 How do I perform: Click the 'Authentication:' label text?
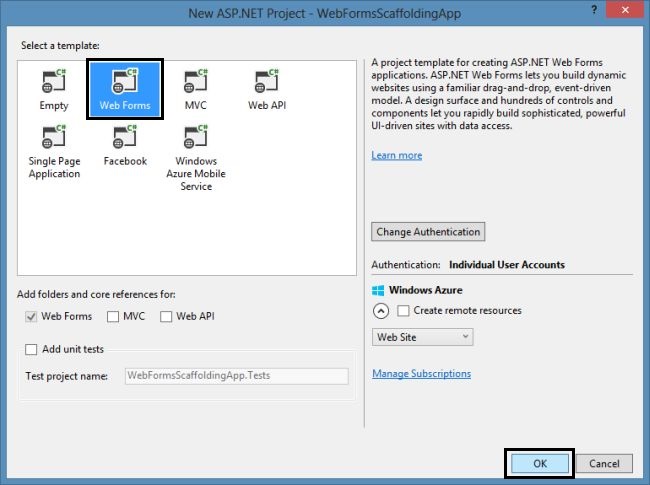(x=406, y=265)
